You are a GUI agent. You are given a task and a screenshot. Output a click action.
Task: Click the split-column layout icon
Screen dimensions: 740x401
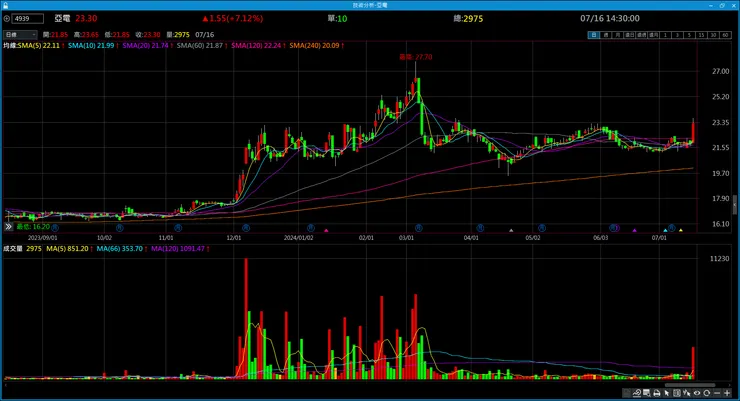coord(677,393)
